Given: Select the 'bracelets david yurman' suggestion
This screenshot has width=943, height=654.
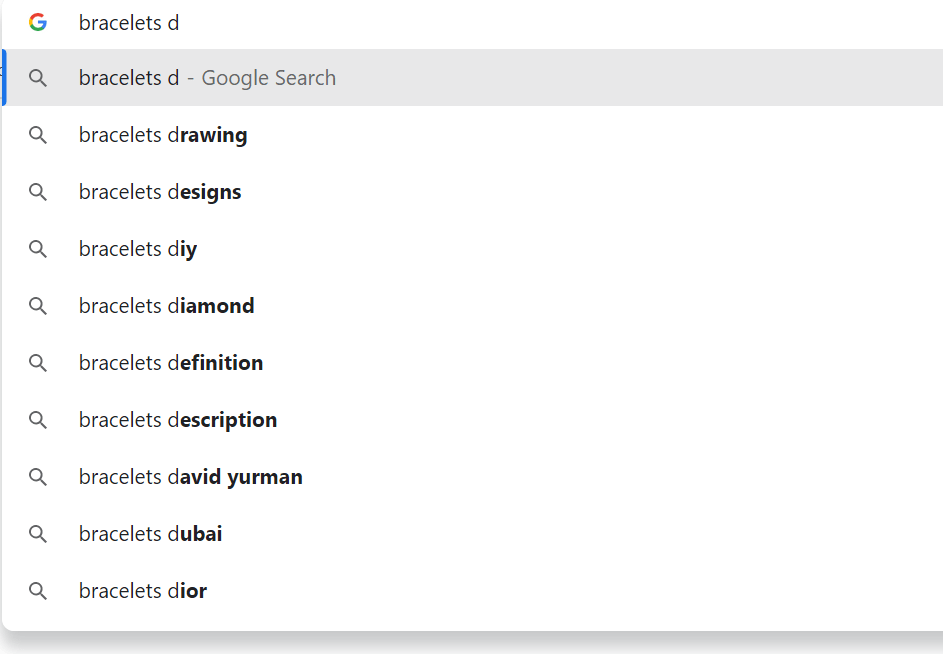Looking at the screenshot, I should point(473,477).
